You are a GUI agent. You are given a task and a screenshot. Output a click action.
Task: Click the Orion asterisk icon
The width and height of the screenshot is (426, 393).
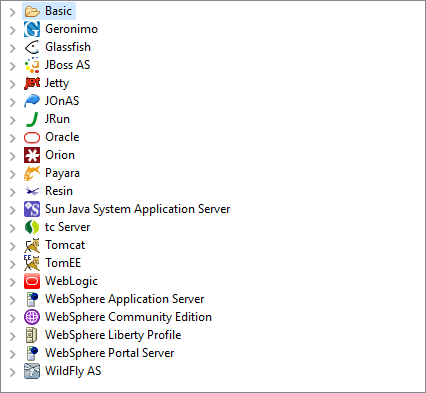tap(32, 155)
